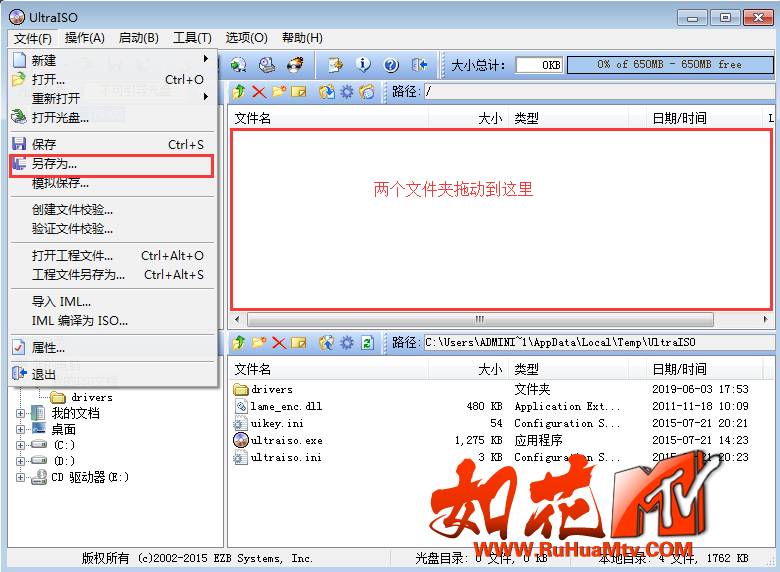Click the horizontal scrollbar in image pane
The image size is (780, 572).
(x=480, y=319)
